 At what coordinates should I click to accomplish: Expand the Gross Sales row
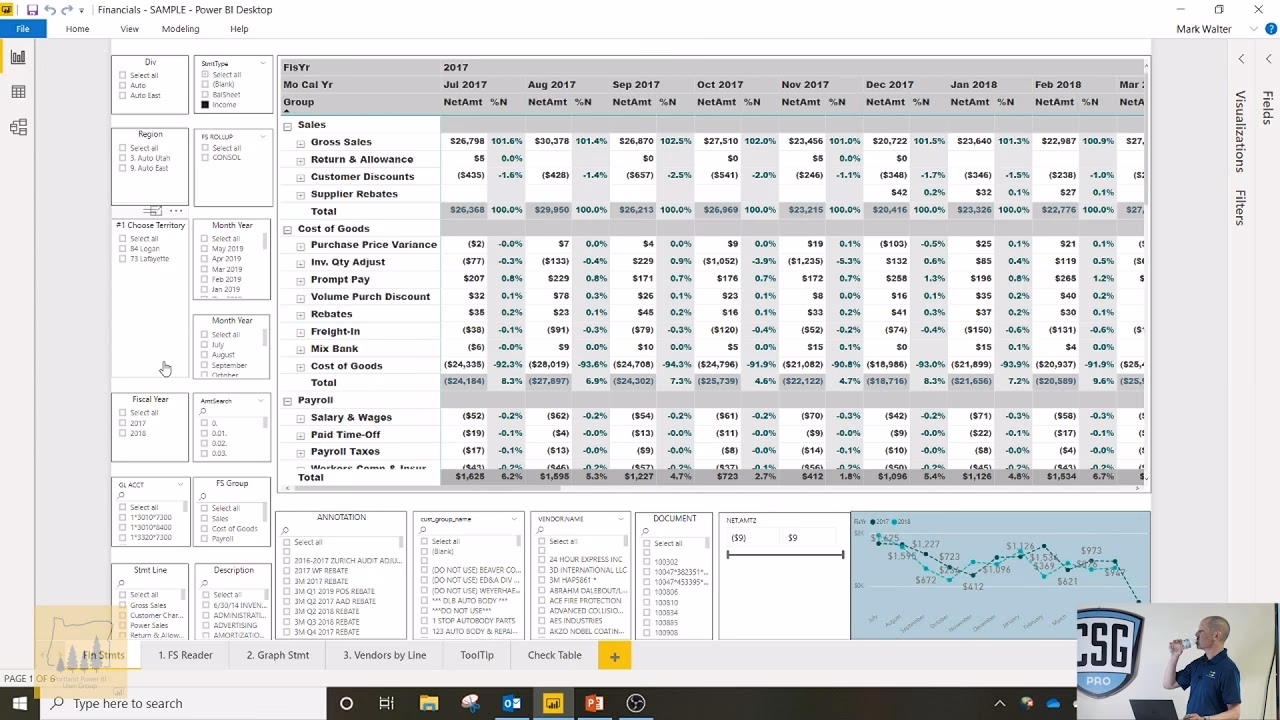[300, 142]
